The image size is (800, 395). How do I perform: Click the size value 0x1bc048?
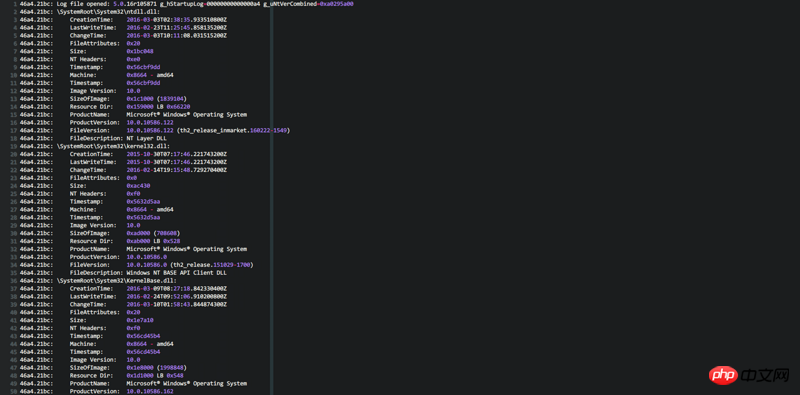tap(140, 51)
